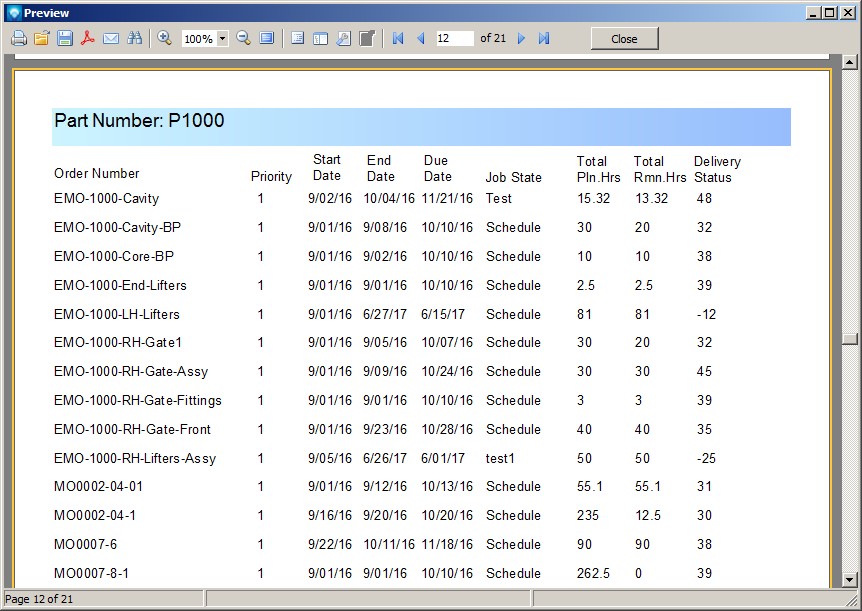This screenshot has height=611, width=862.
Task: Click the page number input field
Action: point(455,38)
